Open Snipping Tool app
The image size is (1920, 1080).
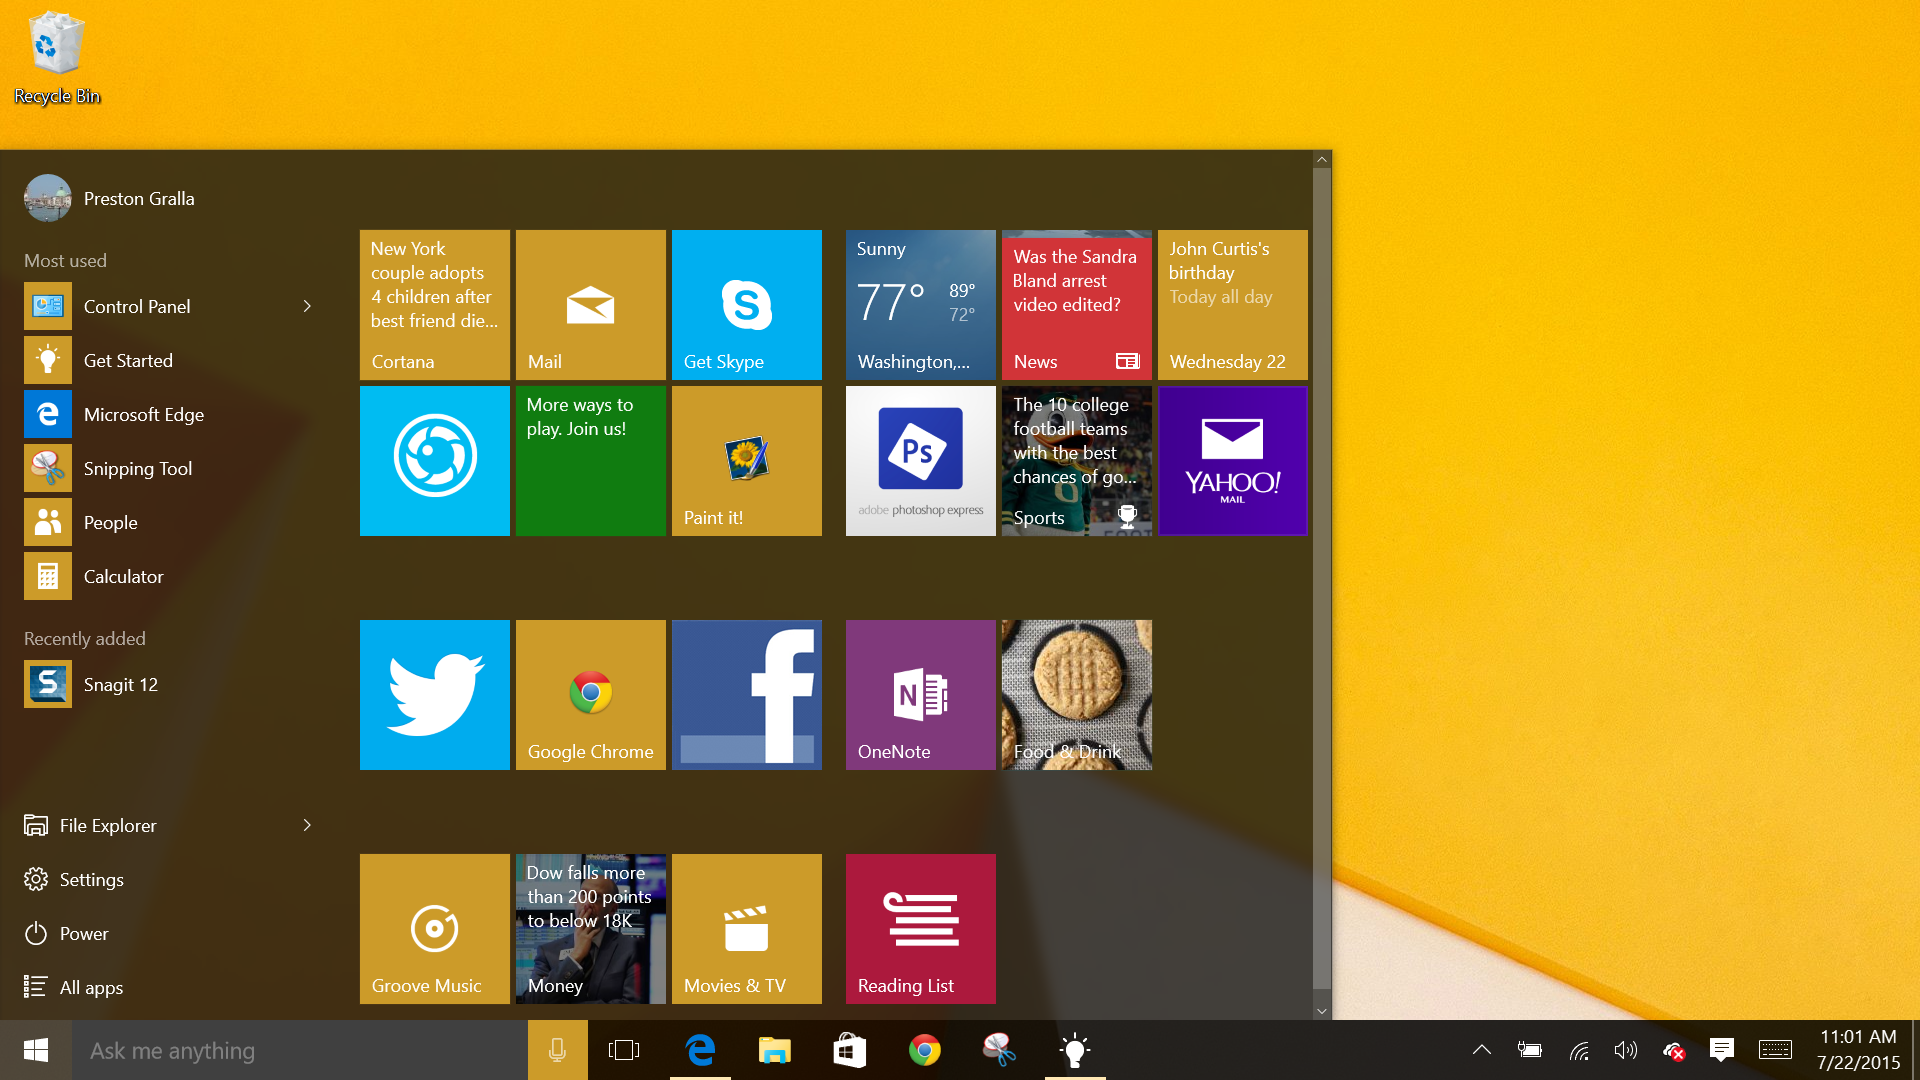coord(136,467)
